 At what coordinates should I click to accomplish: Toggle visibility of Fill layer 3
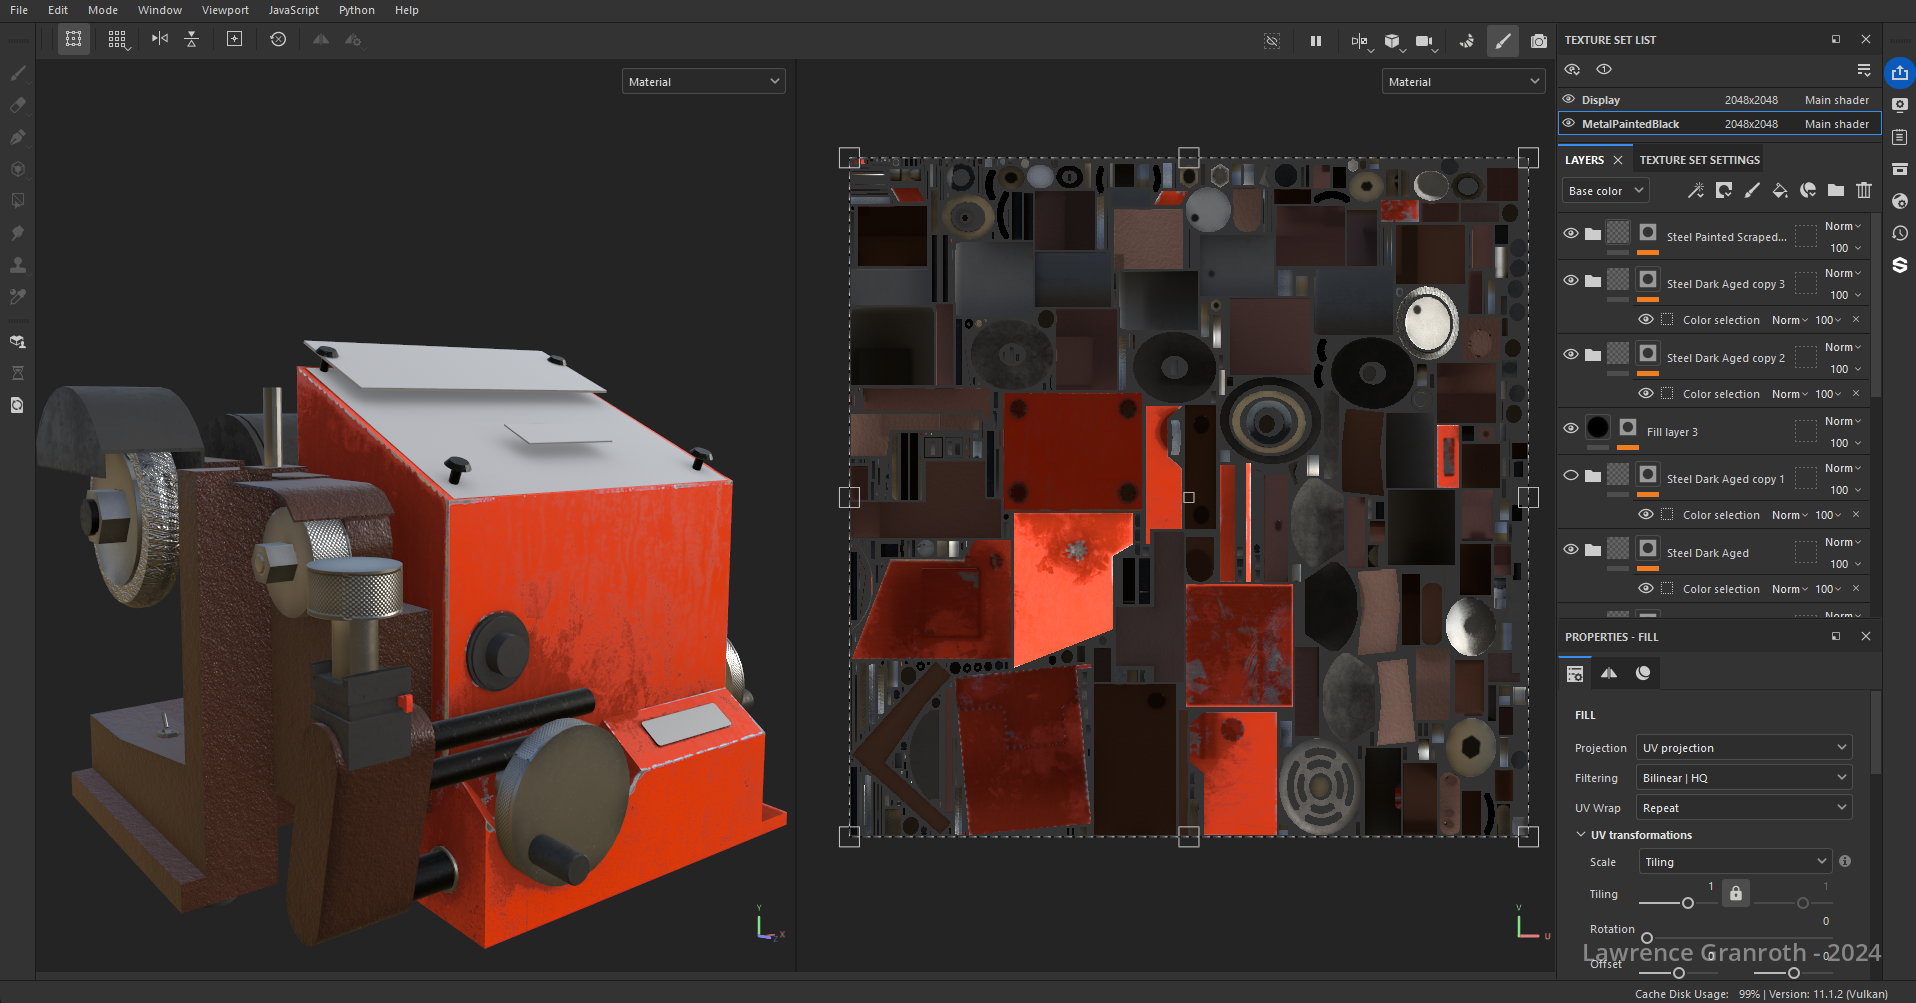1571,428
